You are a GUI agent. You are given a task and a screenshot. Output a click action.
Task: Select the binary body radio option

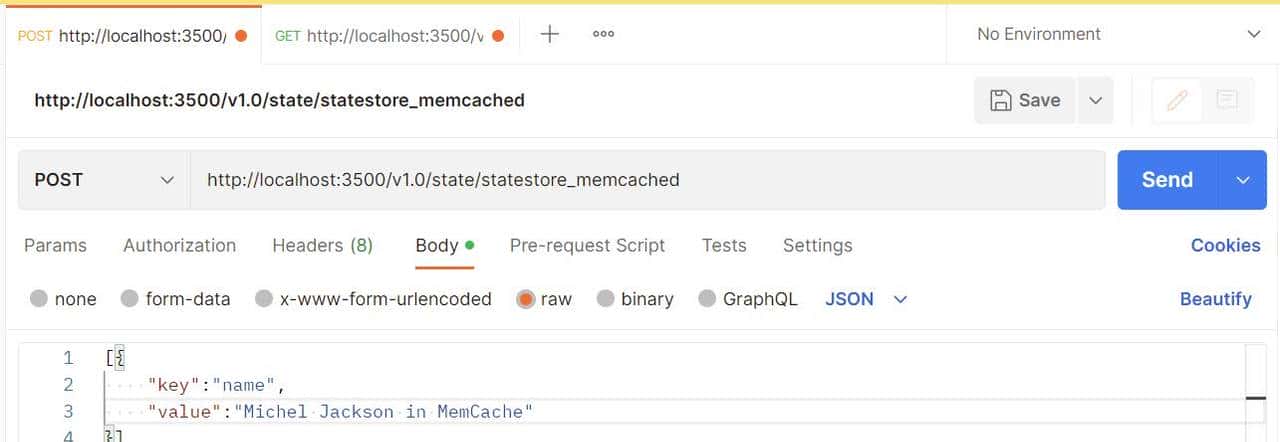pyautogui.click(x=605, y=299)
